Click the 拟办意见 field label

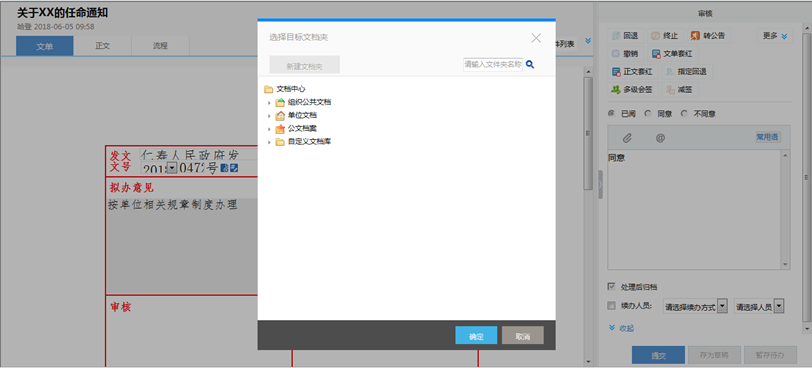(131, 187)
